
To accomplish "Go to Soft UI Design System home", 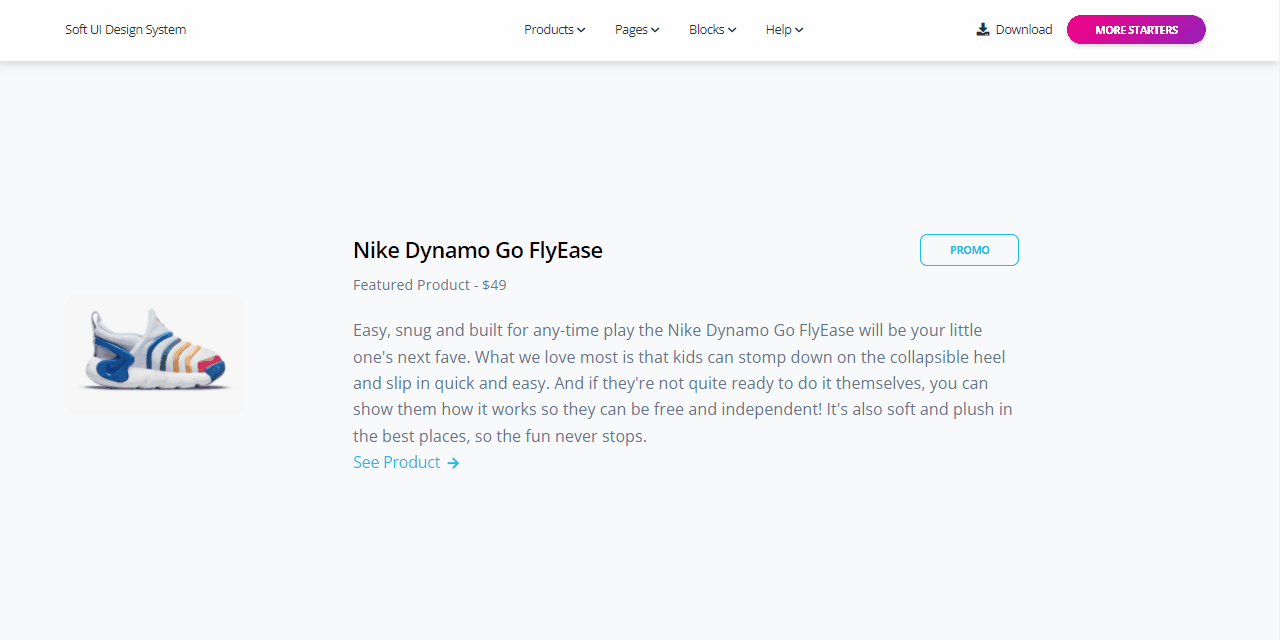I will (x=126, y=30).
